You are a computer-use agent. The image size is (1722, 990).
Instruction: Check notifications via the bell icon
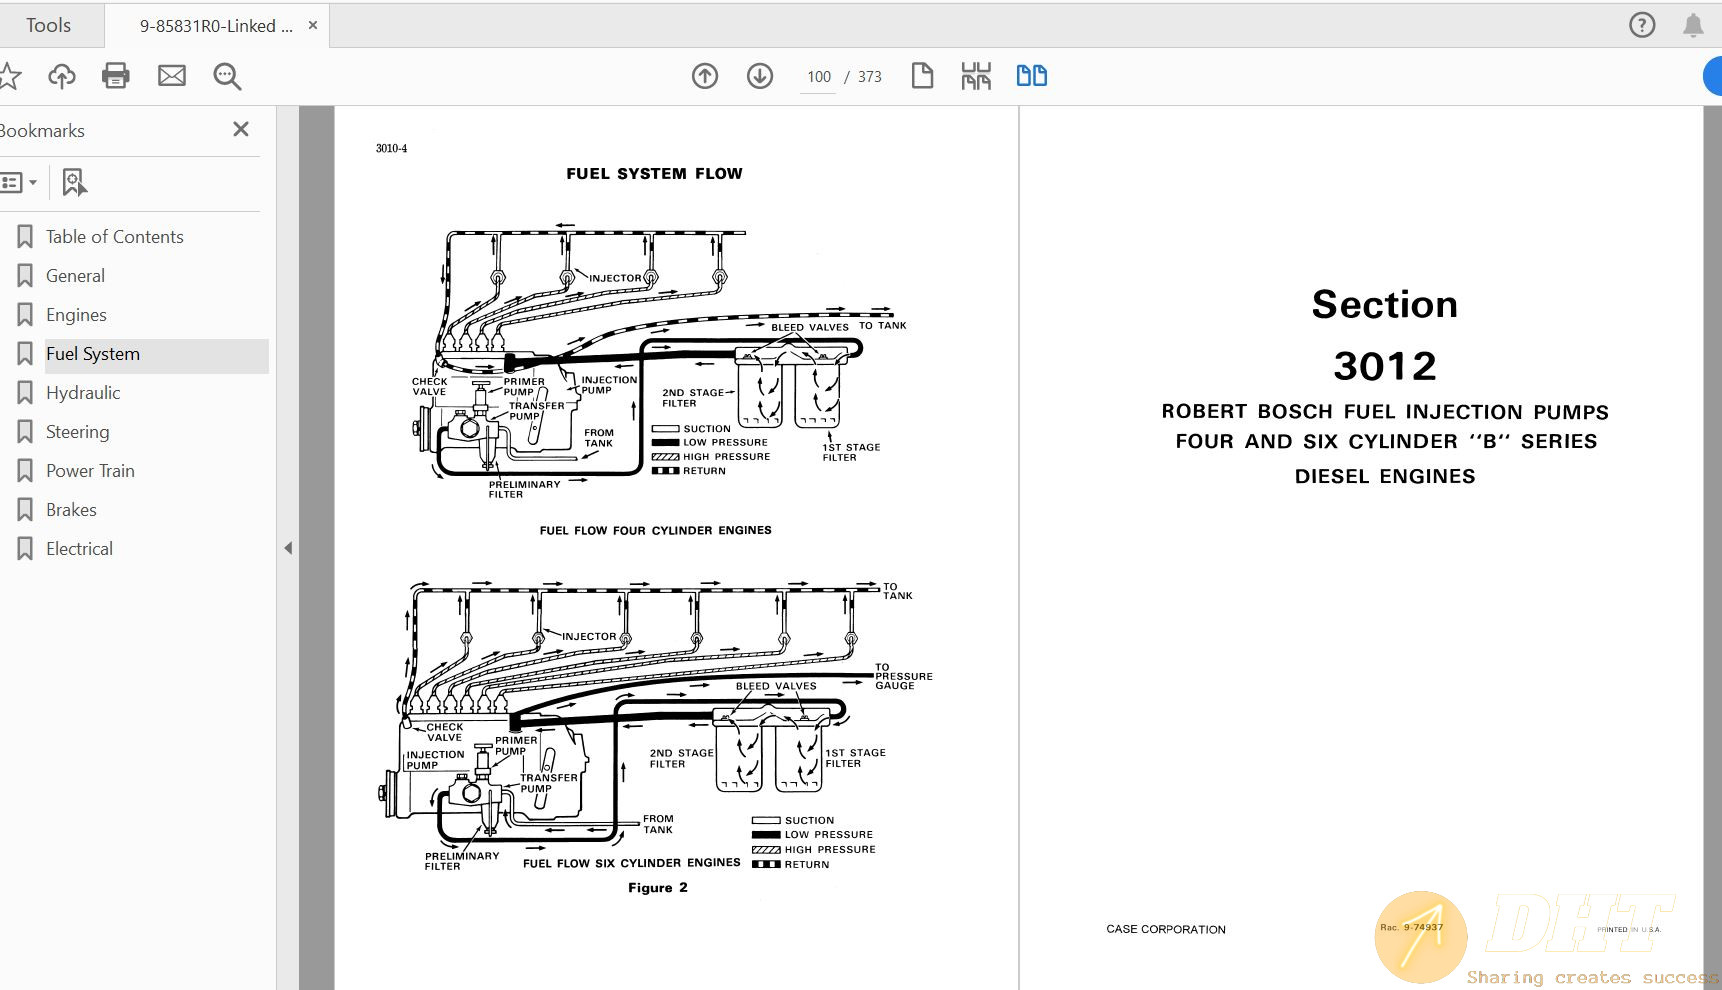click(x=1692, y=25)
